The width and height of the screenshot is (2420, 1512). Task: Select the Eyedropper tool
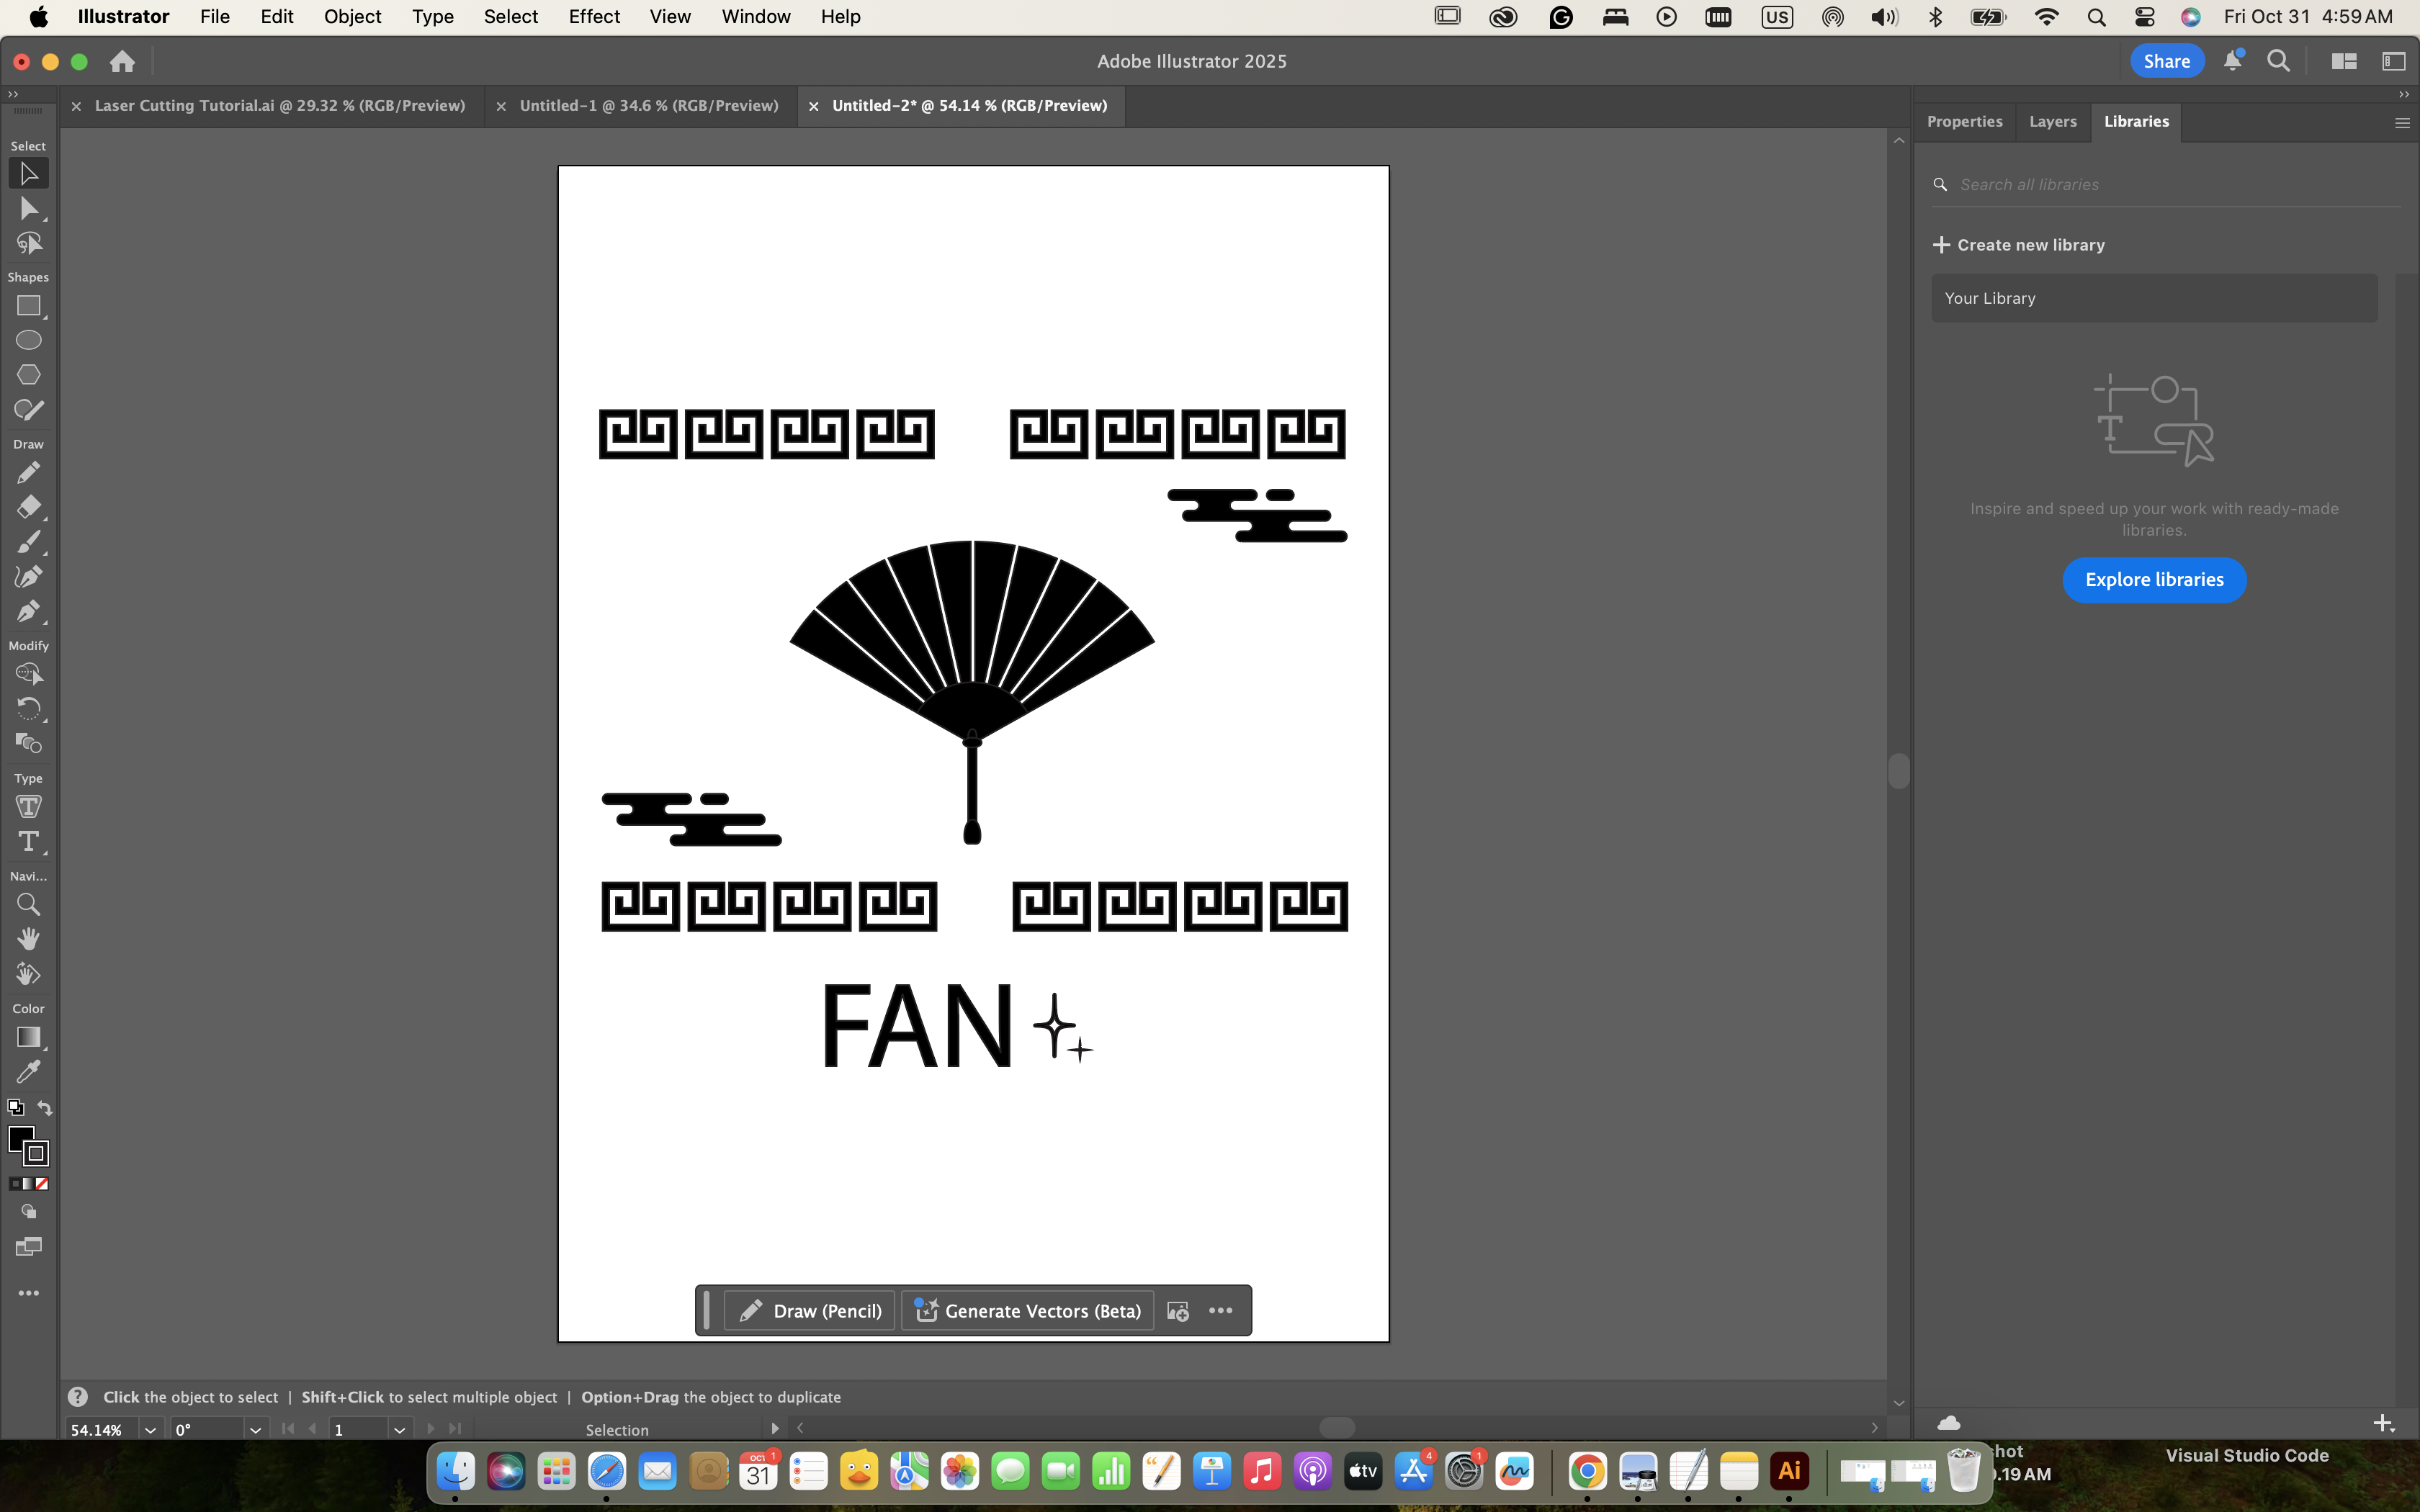tap(28, 1072)
